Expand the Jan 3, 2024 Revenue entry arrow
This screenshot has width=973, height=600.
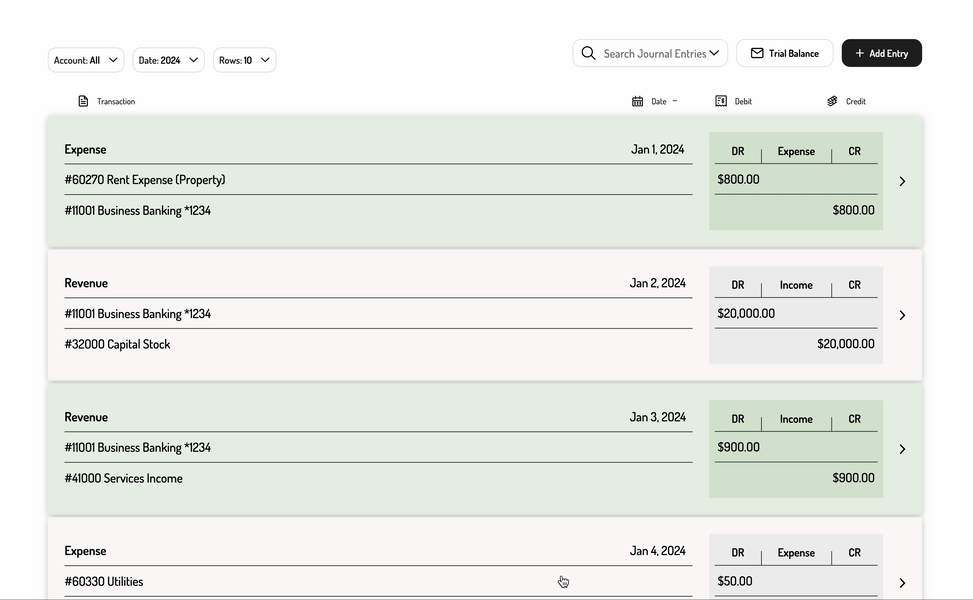pyautogui.click(x=902, y=449)
